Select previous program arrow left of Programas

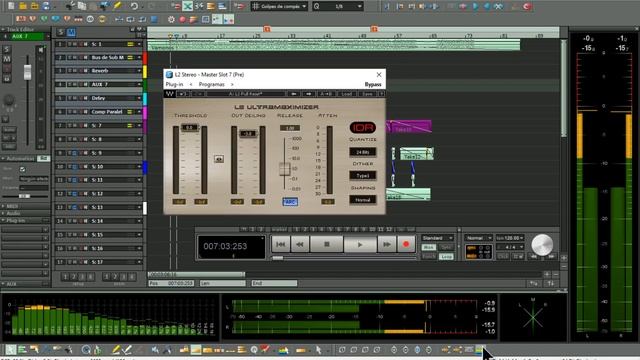coord(191,84)
